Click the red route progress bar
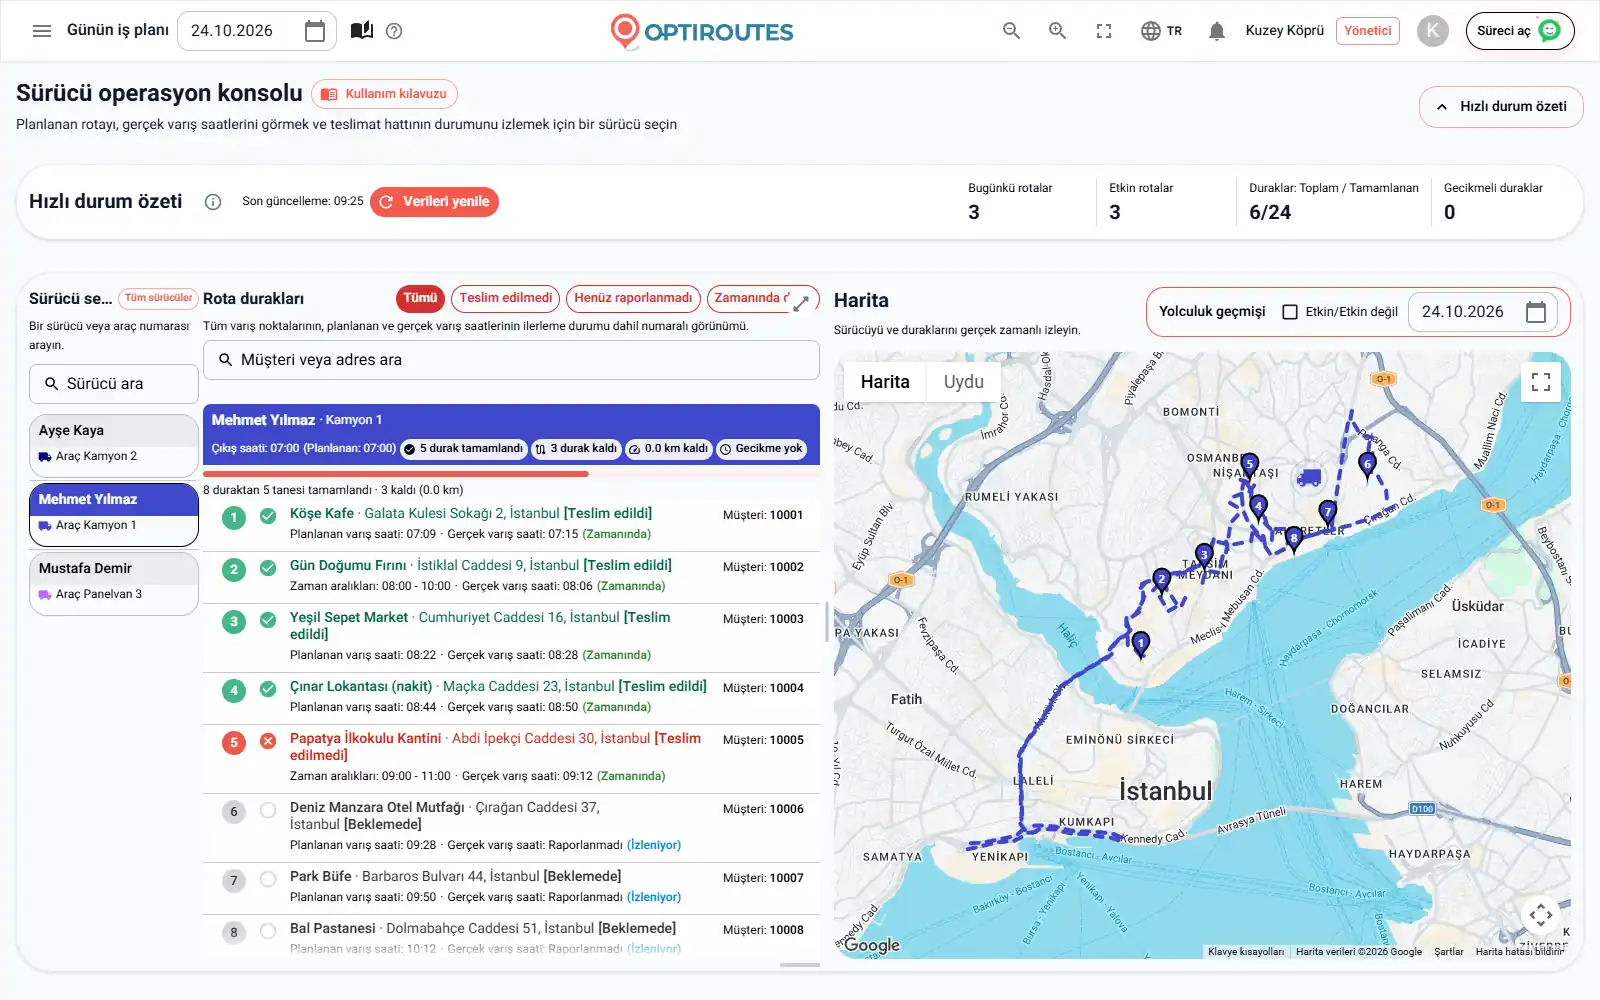Screen dimensions: 1600x1000 [x=396, y=474]
